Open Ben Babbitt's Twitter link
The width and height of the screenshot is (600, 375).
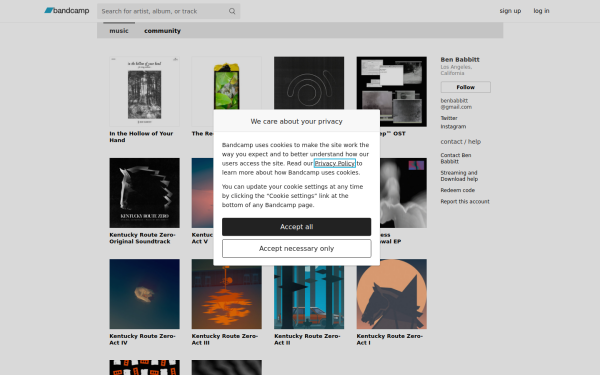tap(448, 118)
